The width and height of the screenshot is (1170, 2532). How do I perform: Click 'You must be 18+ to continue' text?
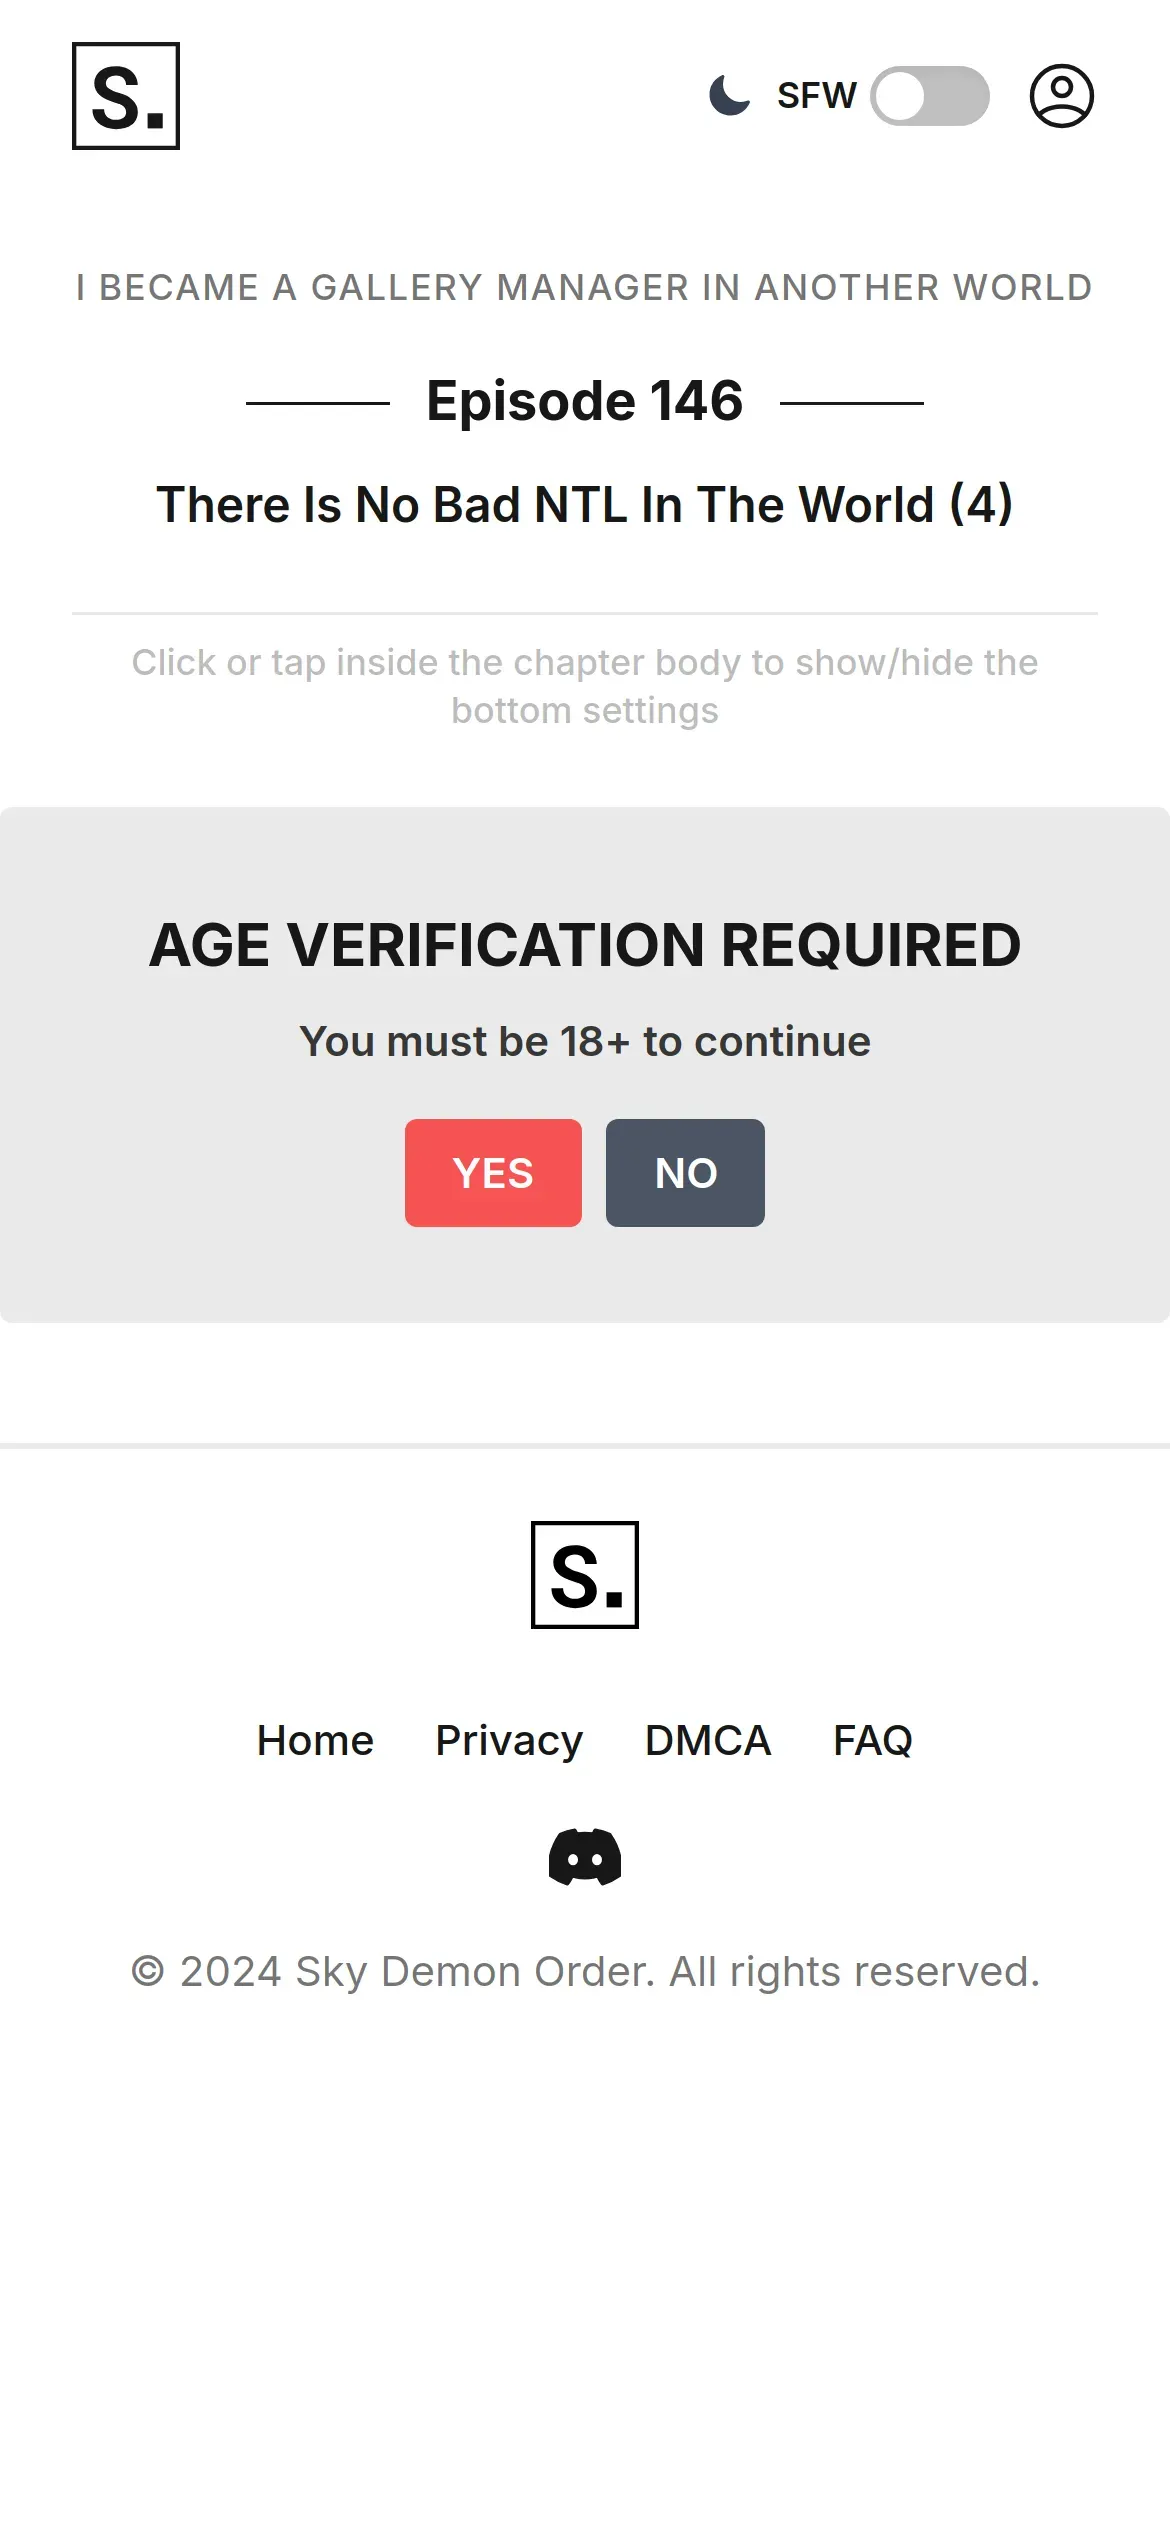coord(584,1042)
